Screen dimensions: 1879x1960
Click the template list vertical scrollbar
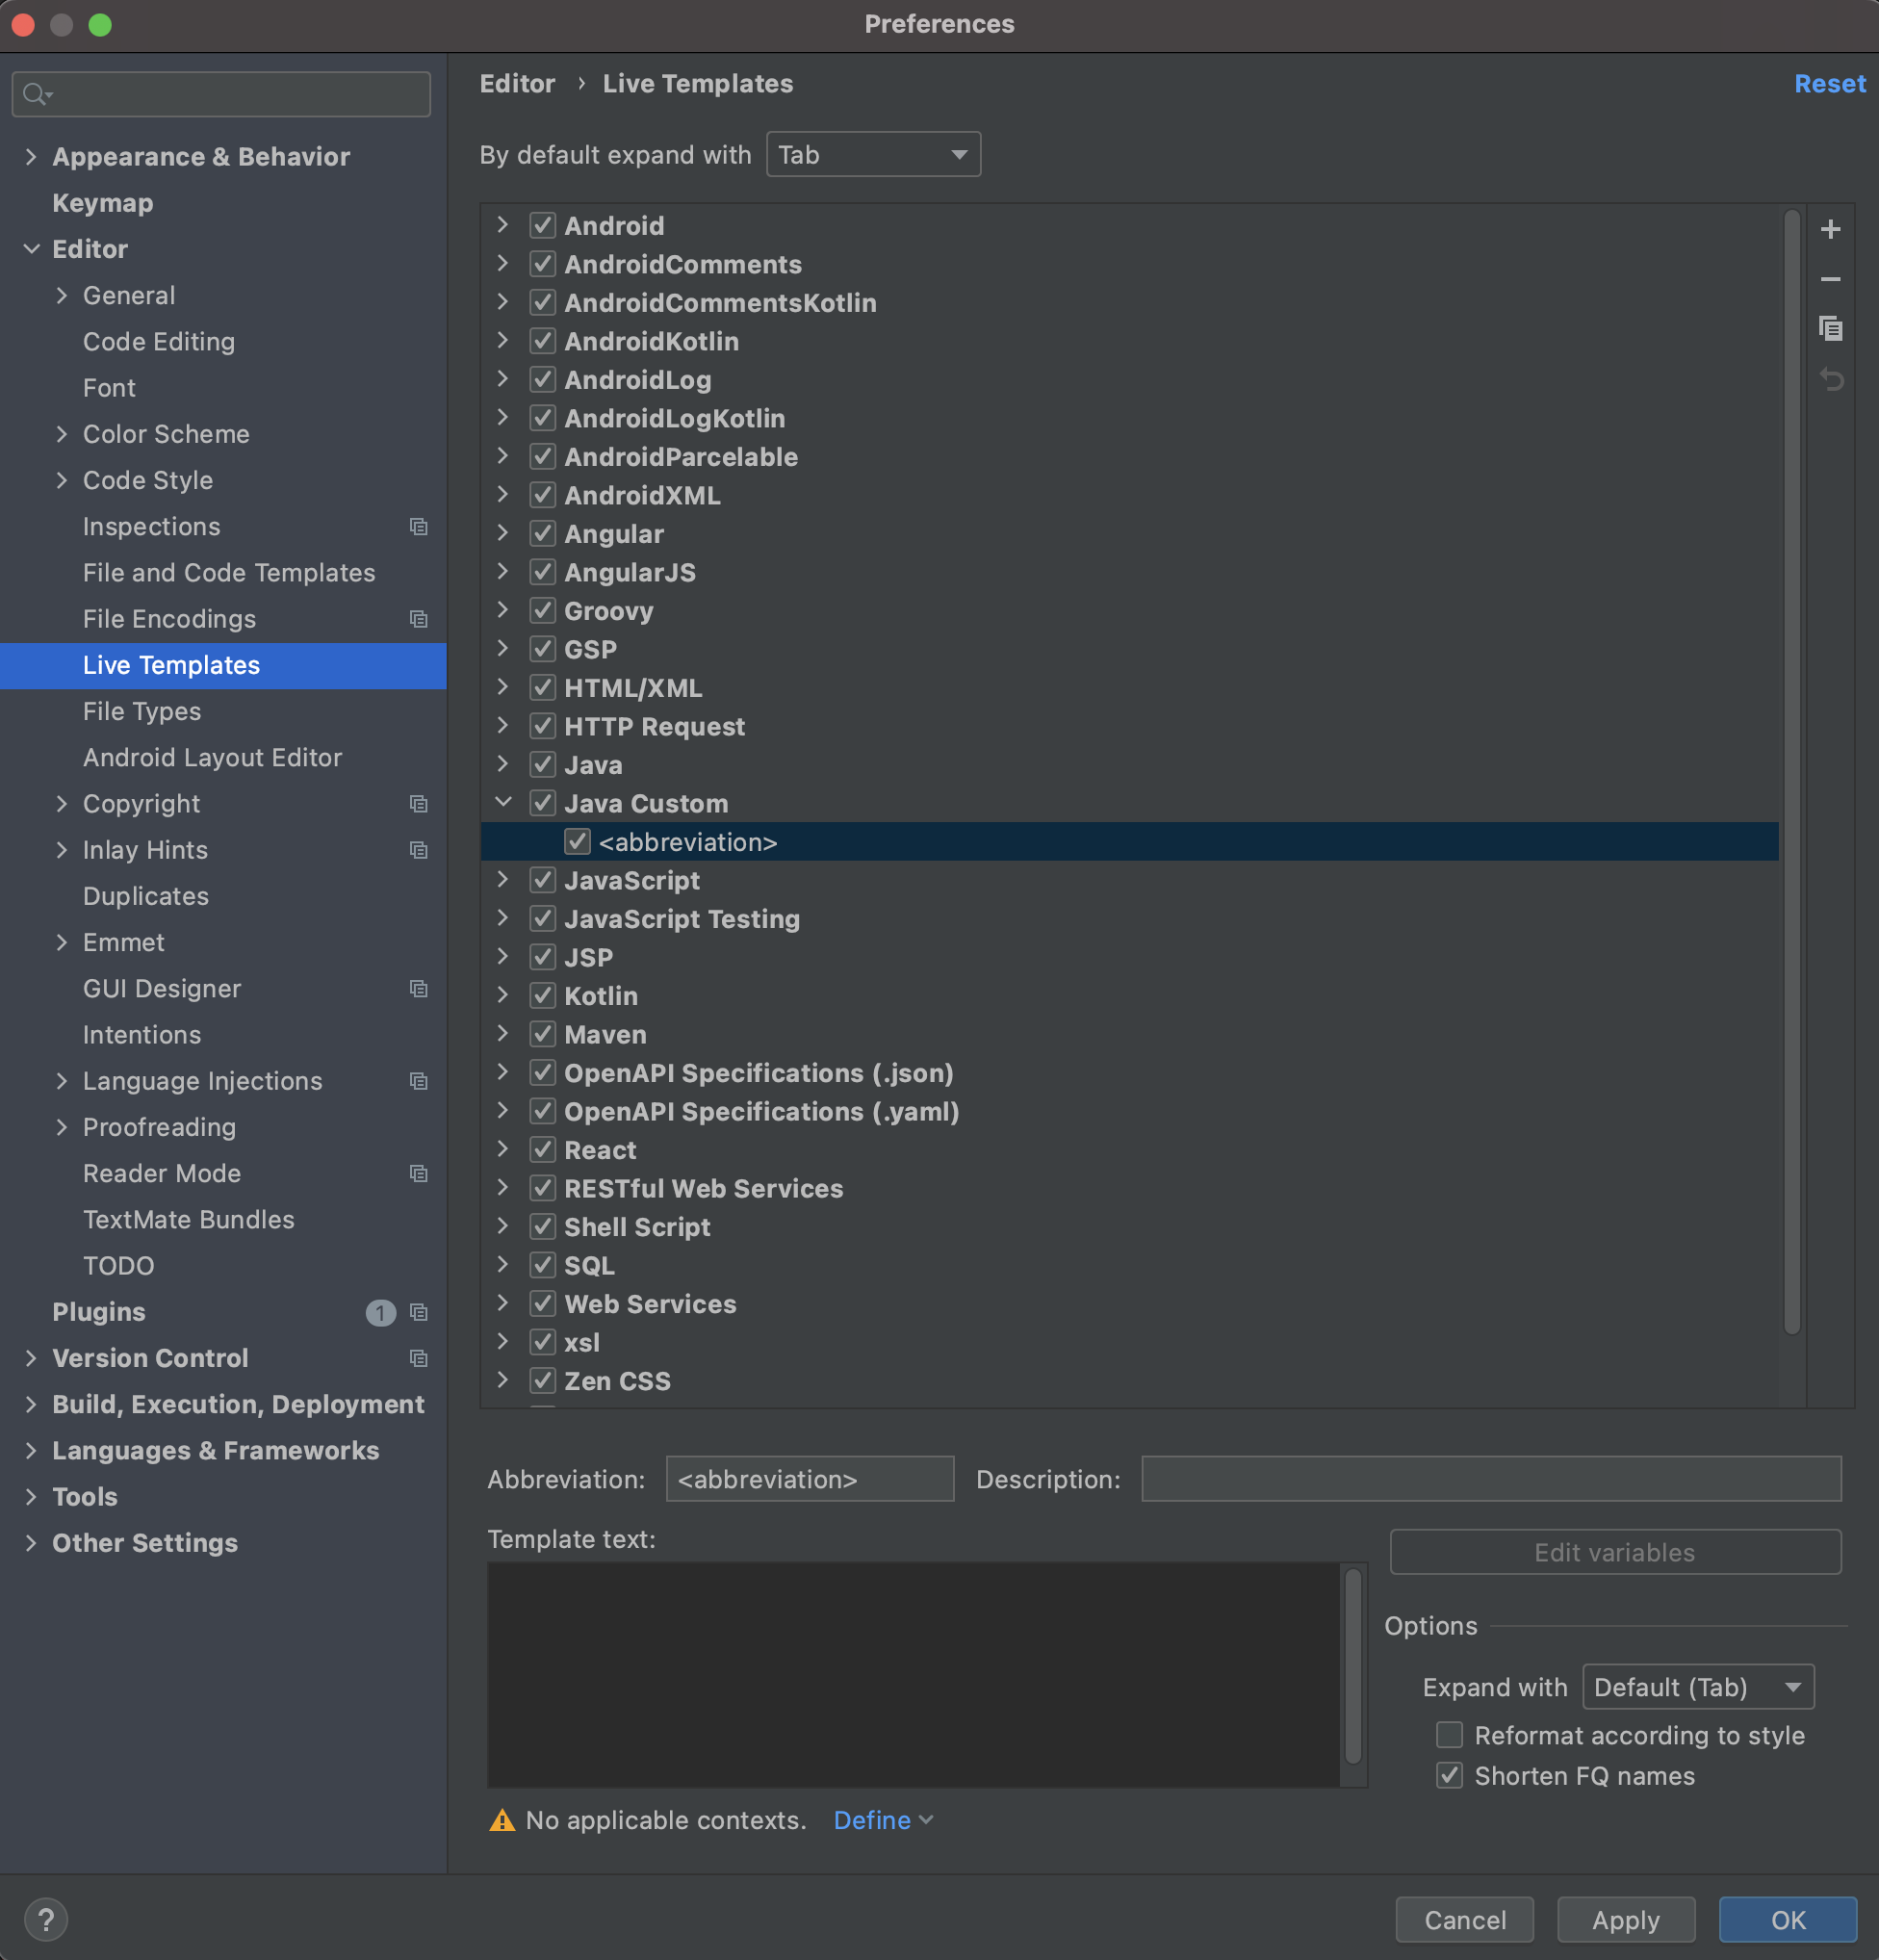pos(1792,770)
